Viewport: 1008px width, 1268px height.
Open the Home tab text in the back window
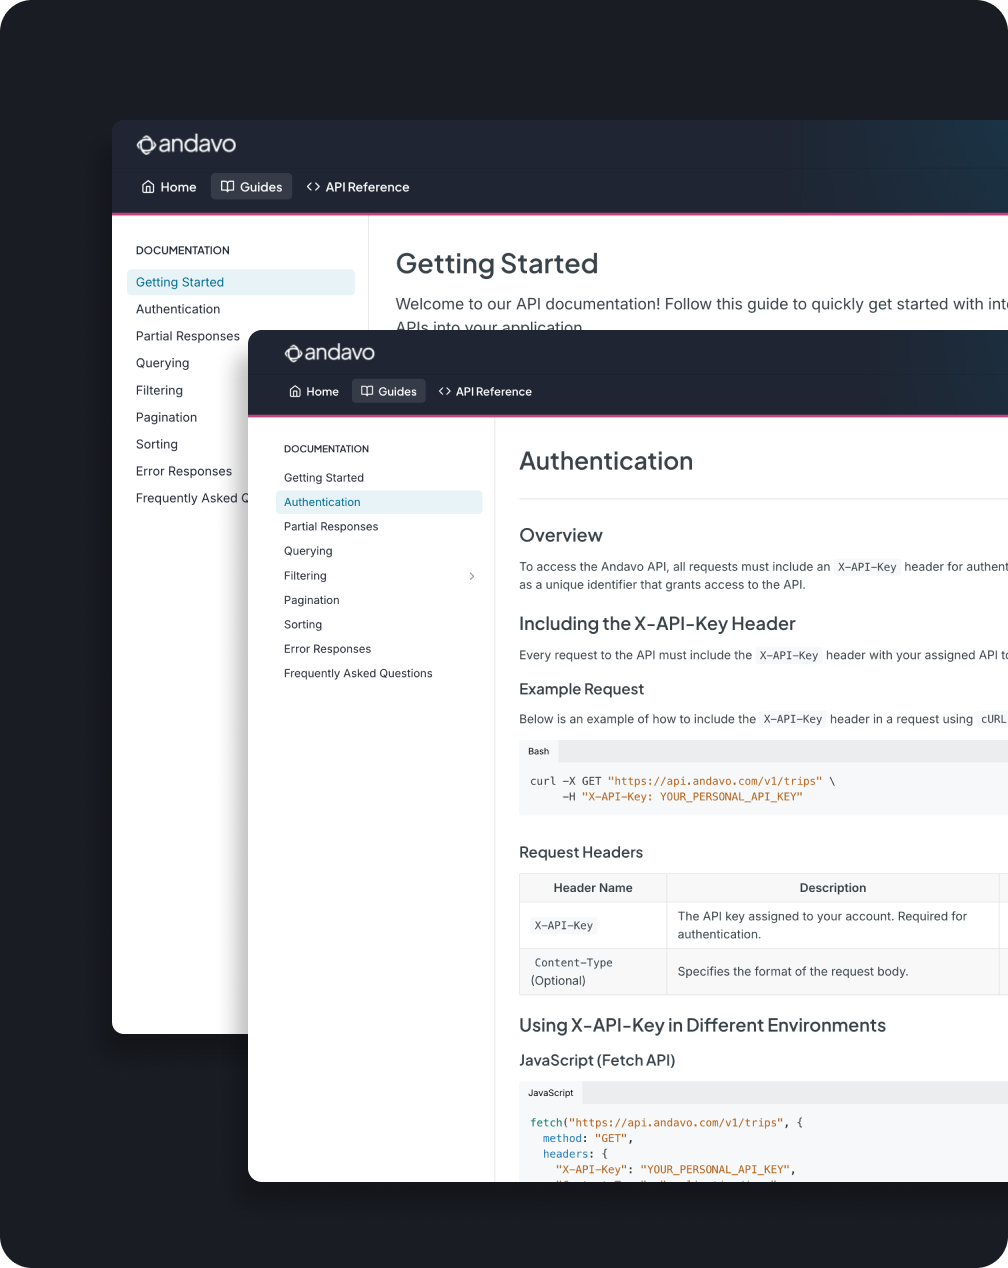pyautogui.click(x=178, y=187)
